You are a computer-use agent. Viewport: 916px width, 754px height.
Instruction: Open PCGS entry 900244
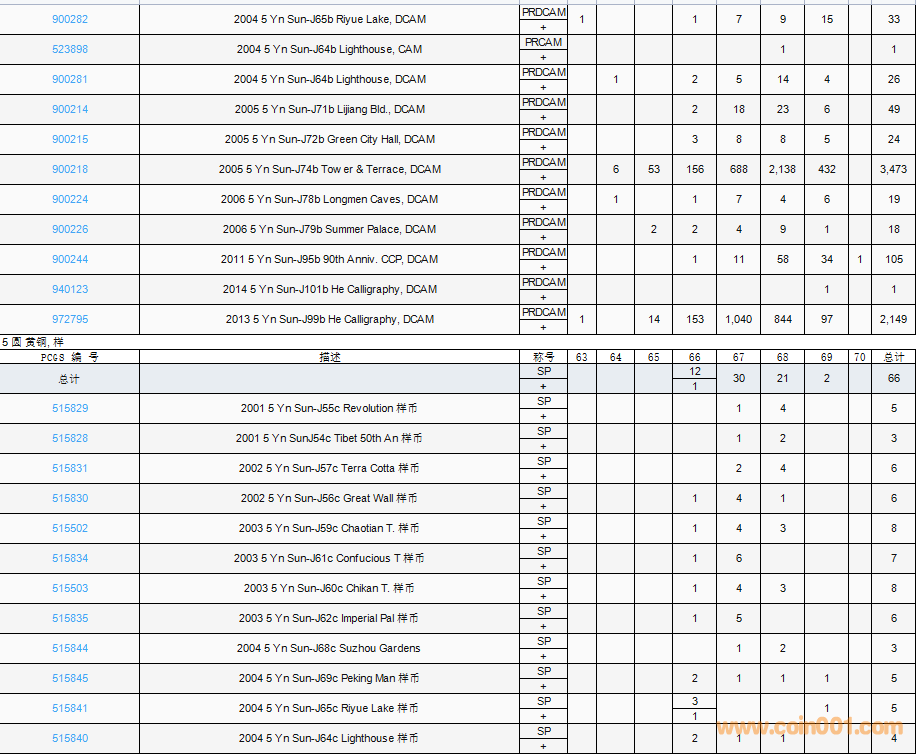tap(70, 259)
